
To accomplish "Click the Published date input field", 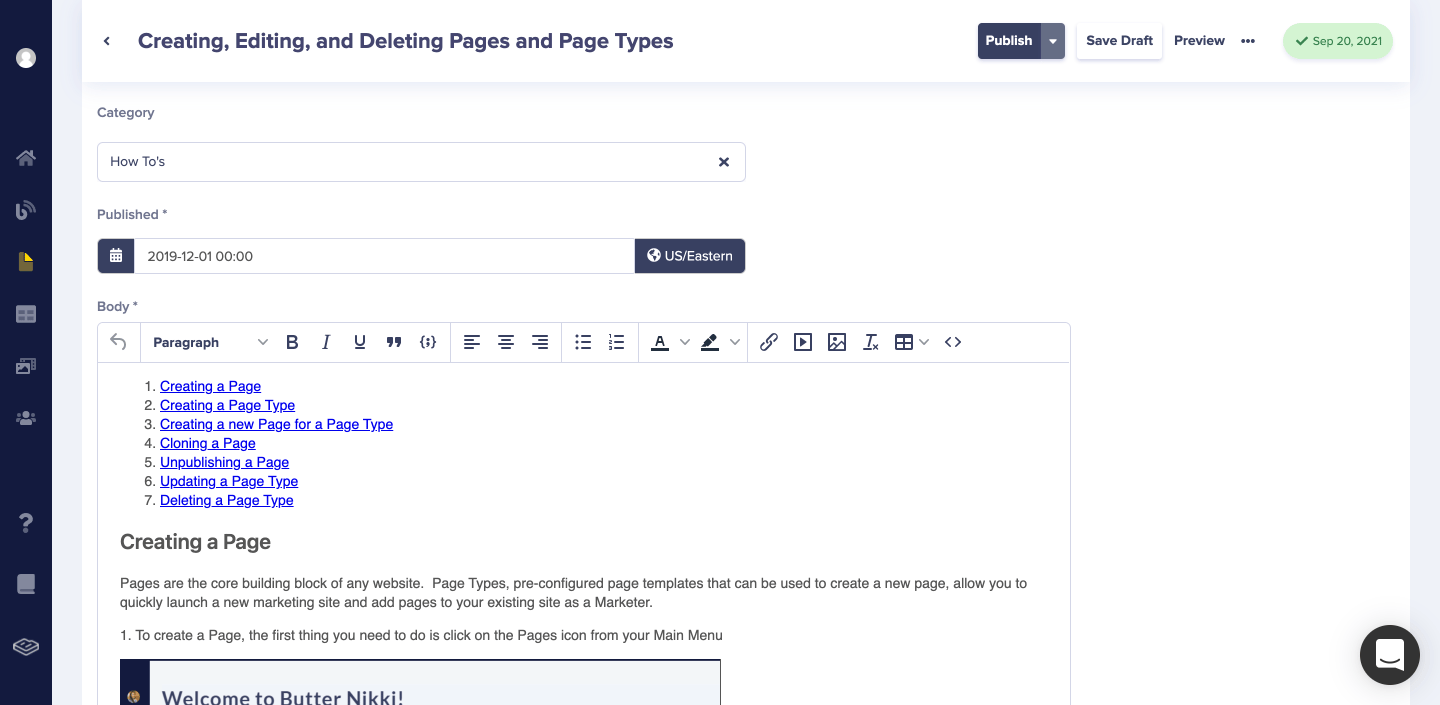I will pos(385,256).
